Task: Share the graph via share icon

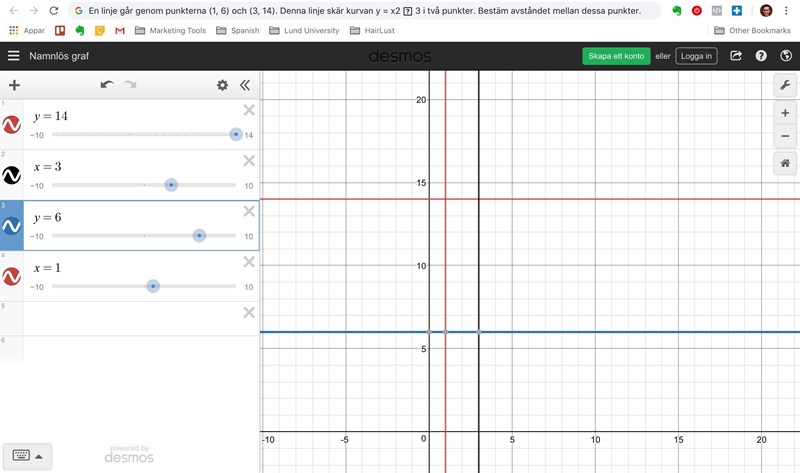Action: click(736, 56)
